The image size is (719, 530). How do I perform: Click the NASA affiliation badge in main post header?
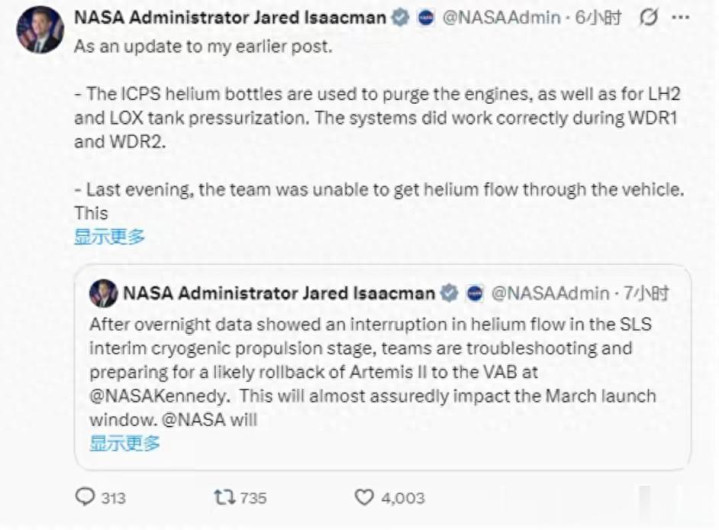[424, 19]
